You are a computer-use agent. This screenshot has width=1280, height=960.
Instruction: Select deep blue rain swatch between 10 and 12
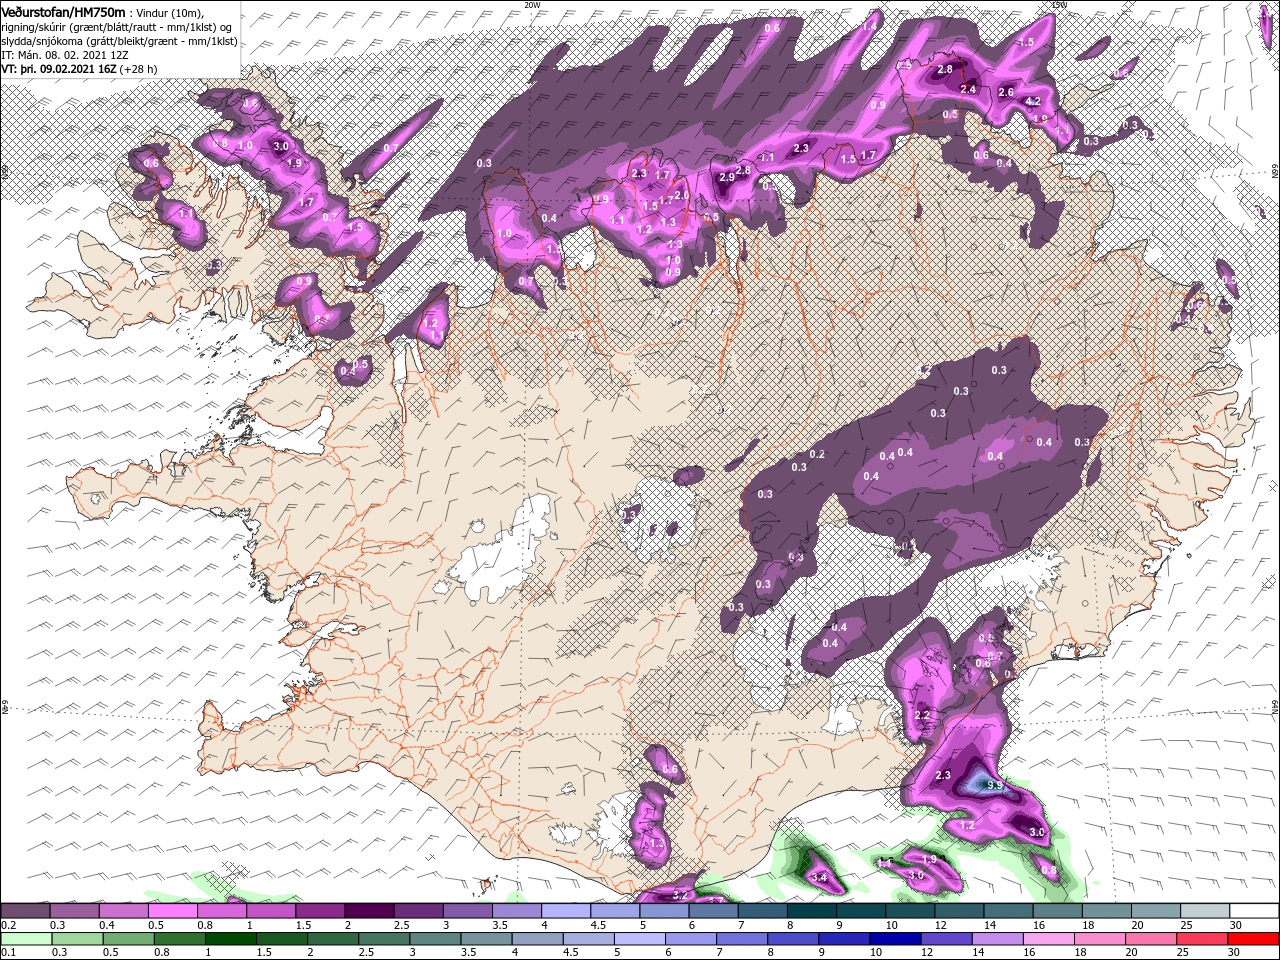pos(896,939)
